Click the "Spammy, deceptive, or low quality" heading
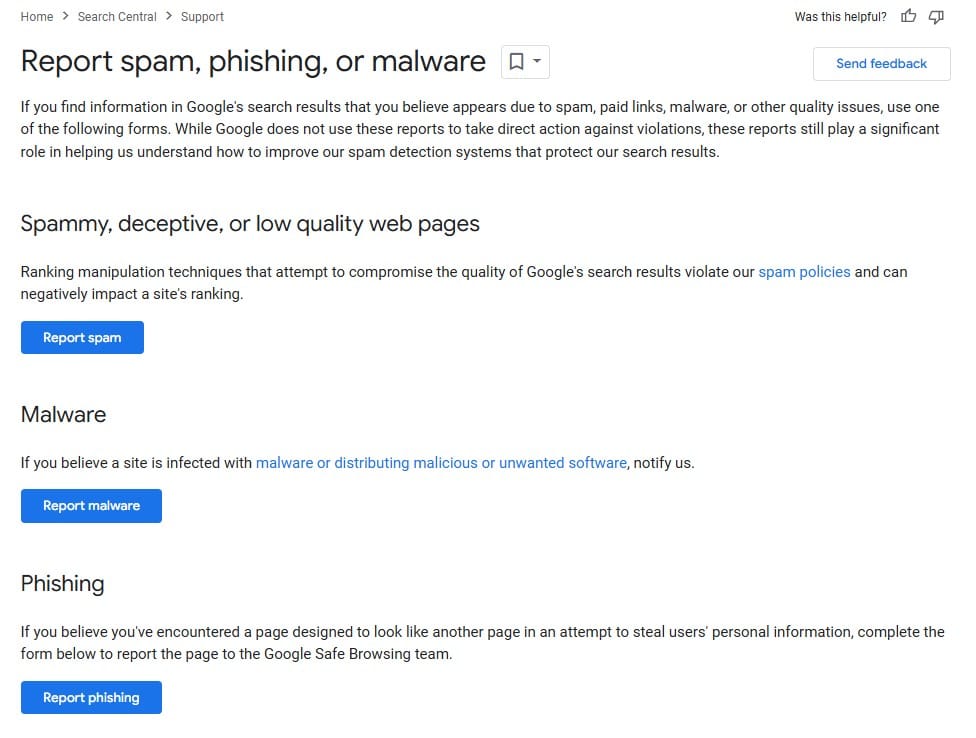This screenshot has width=976, height=738. [x=250, y=224]
